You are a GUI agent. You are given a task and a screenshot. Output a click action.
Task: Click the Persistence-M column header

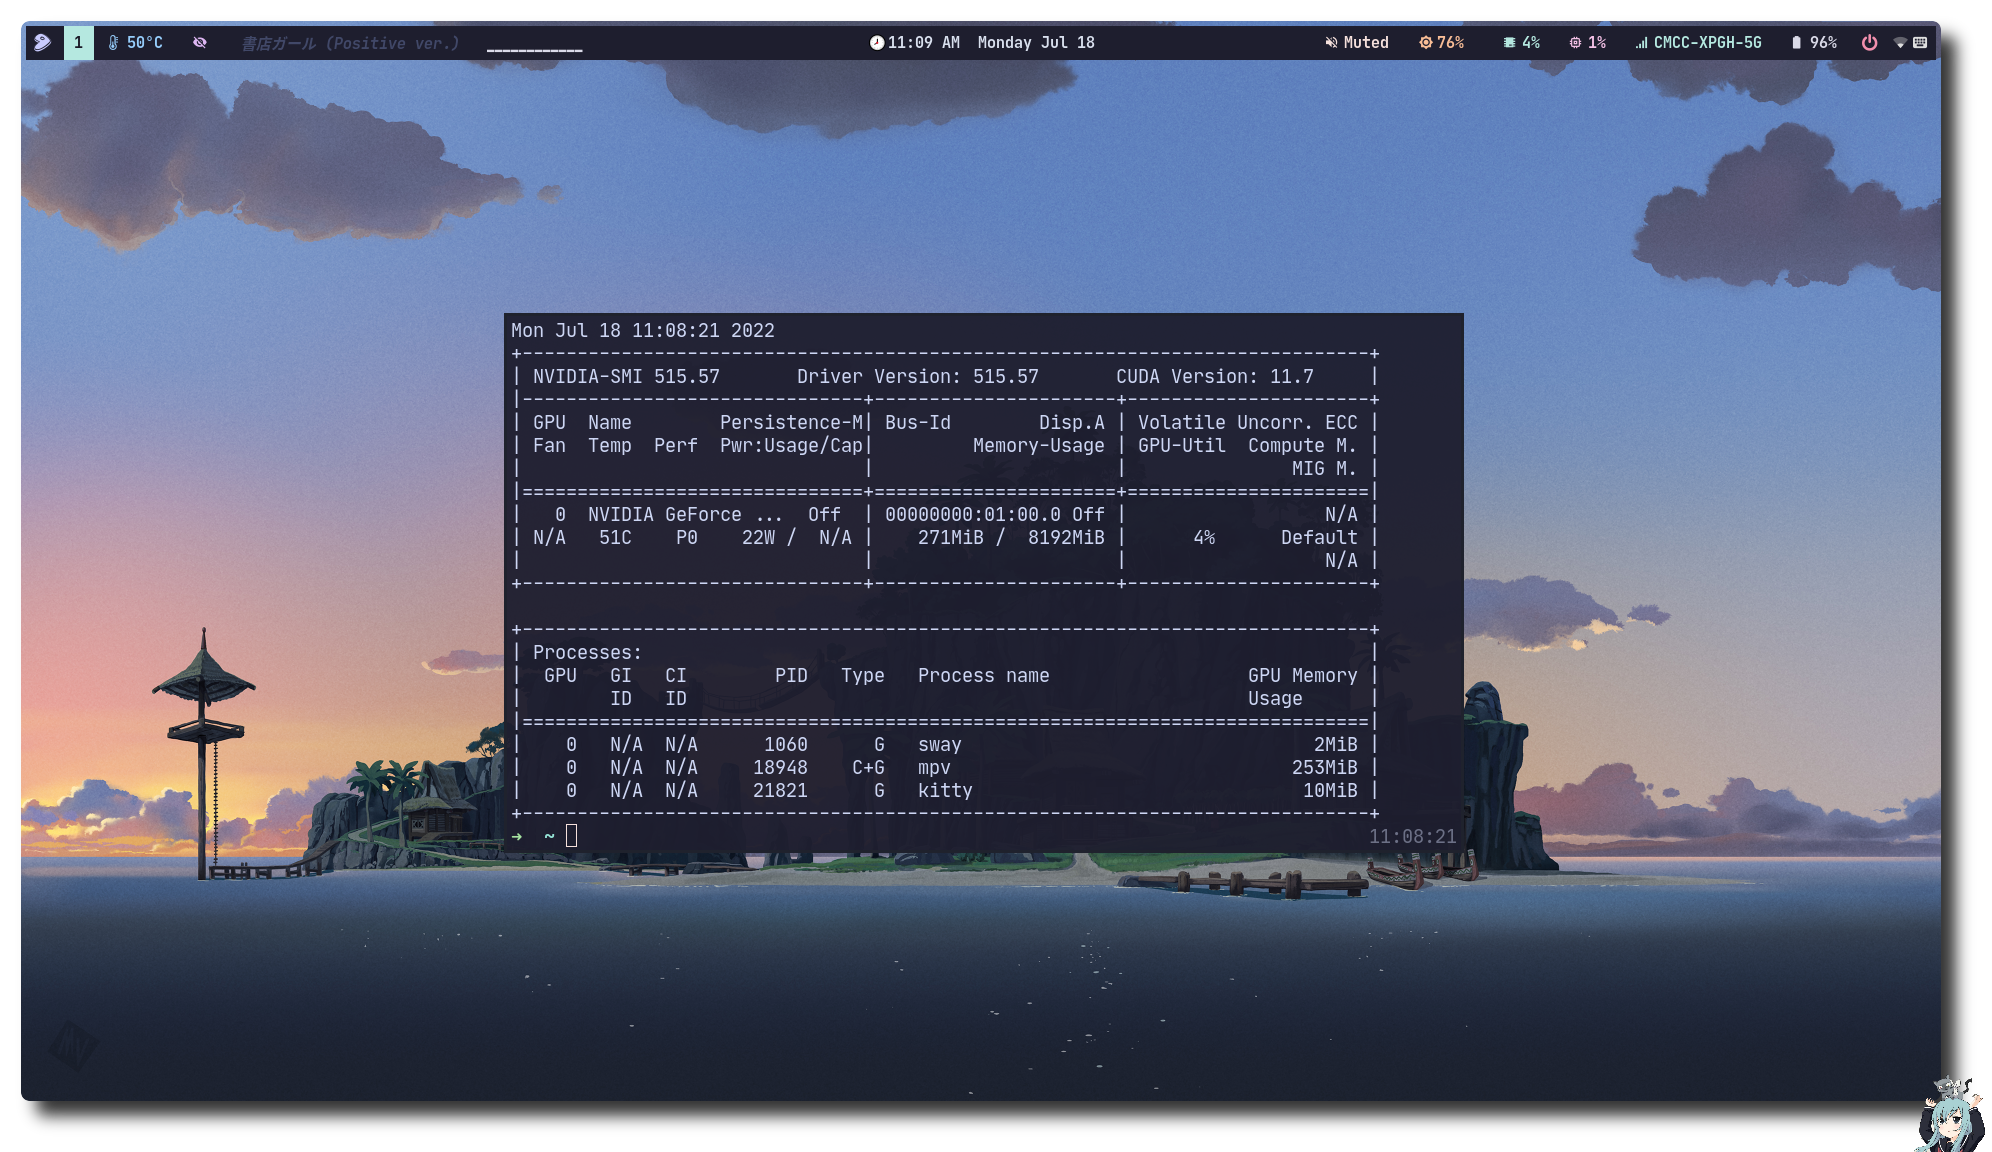coord(791,422)
